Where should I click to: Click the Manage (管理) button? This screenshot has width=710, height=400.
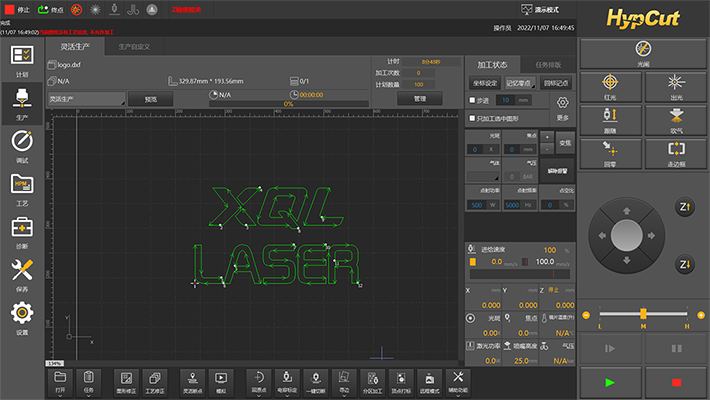pyautogui.click(x=420, y=99)
